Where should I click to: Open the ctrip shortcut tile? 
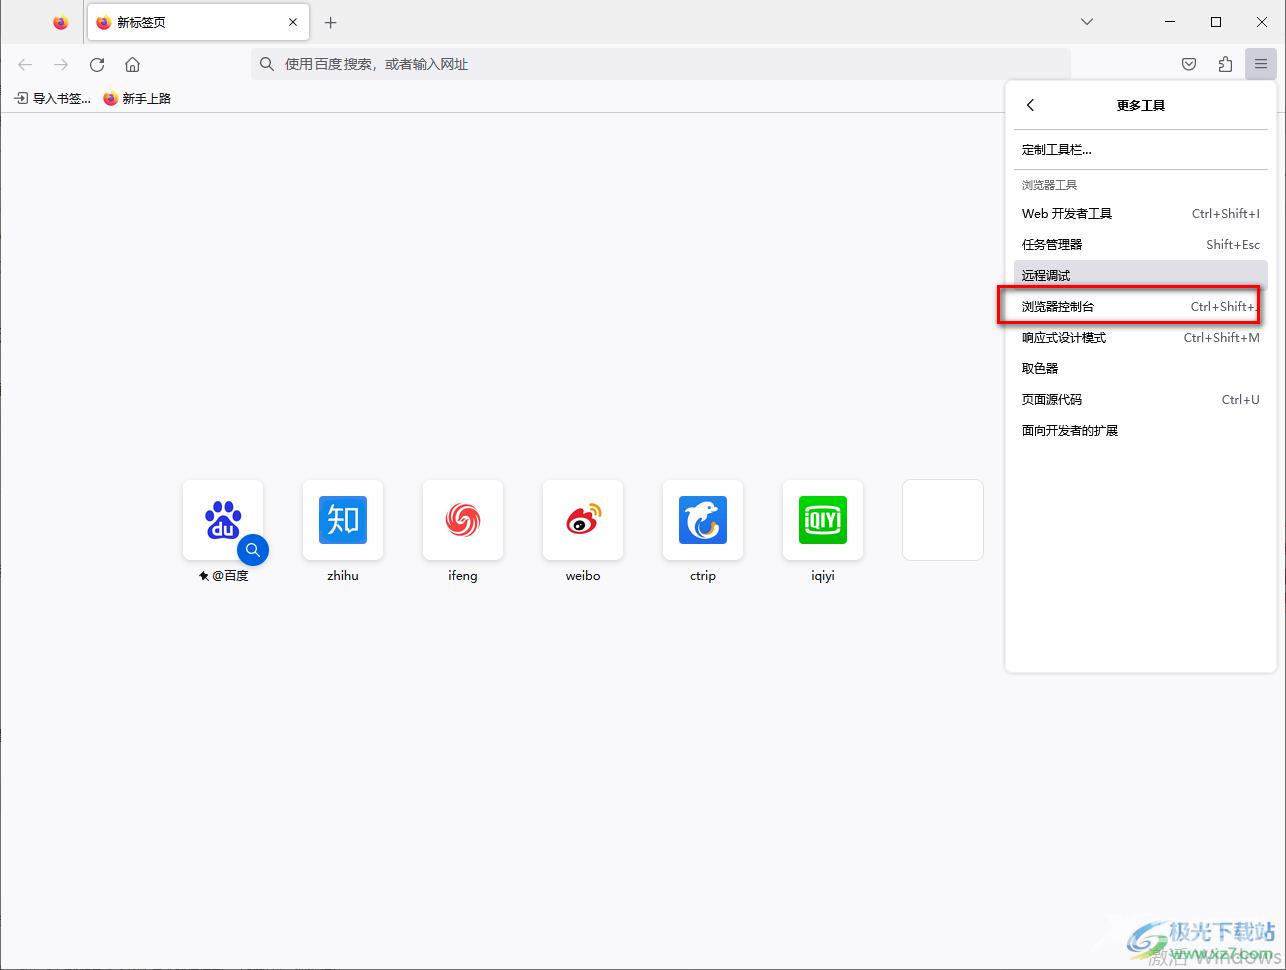point(703,520)
